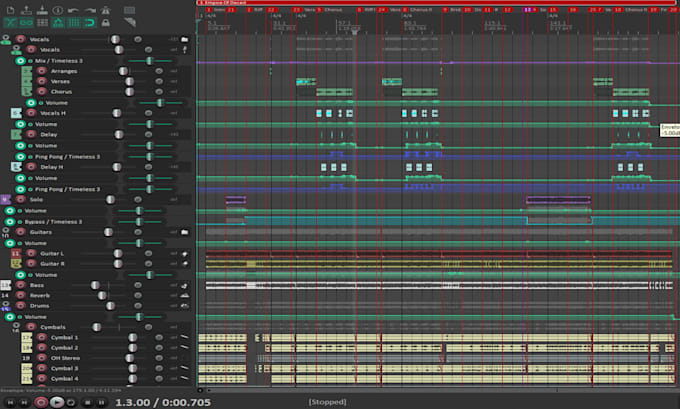Click the guitar icon on Guitar R track

pos(185,264)
